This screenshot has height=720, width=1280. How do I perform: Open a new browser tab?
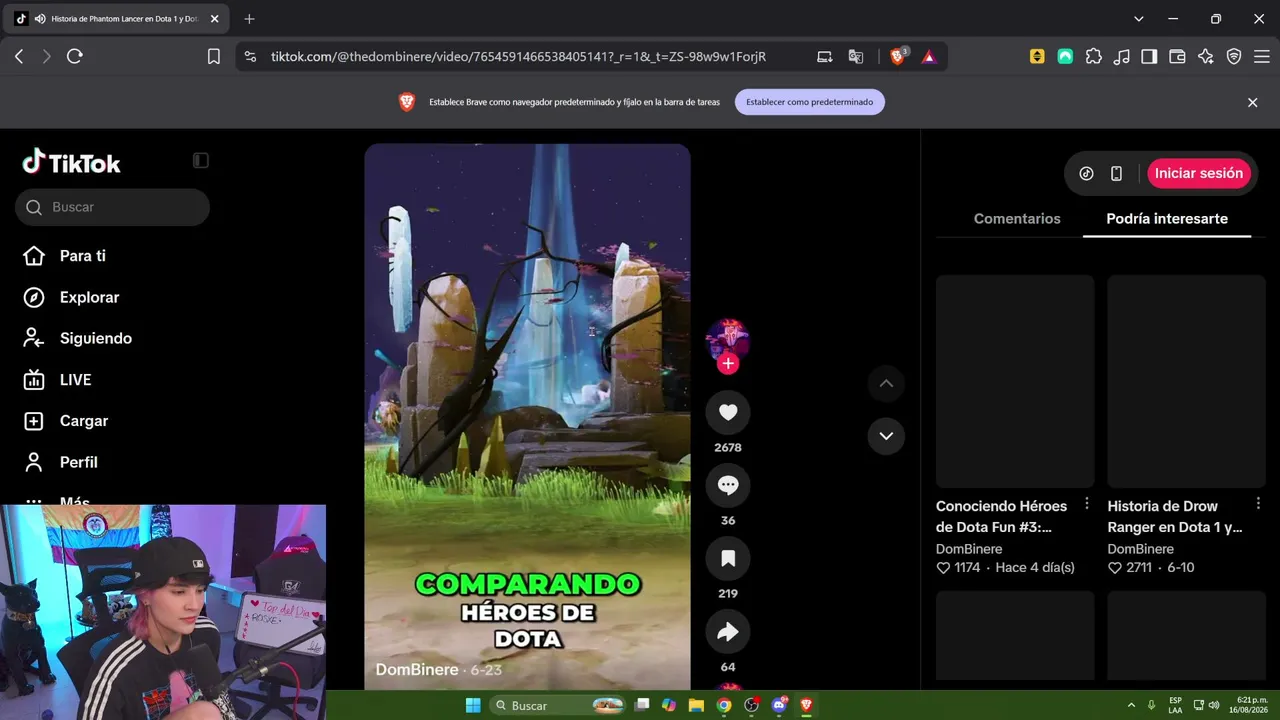coord(249,19)
